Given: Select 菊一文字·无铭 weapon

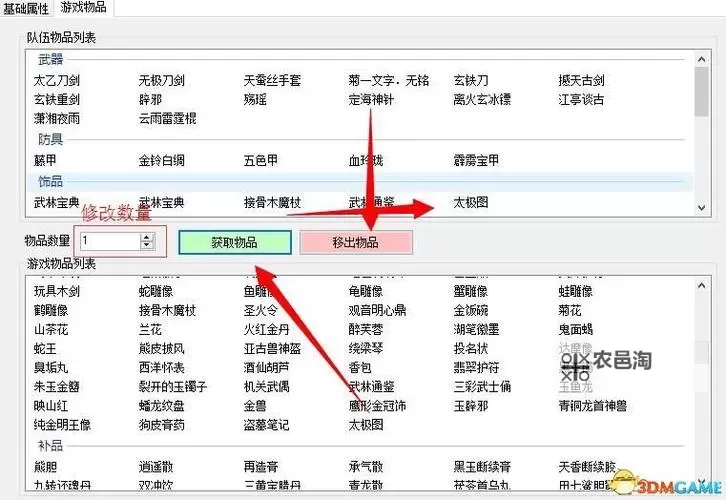Looking at the screenshot, I should (x=389, y=81).
